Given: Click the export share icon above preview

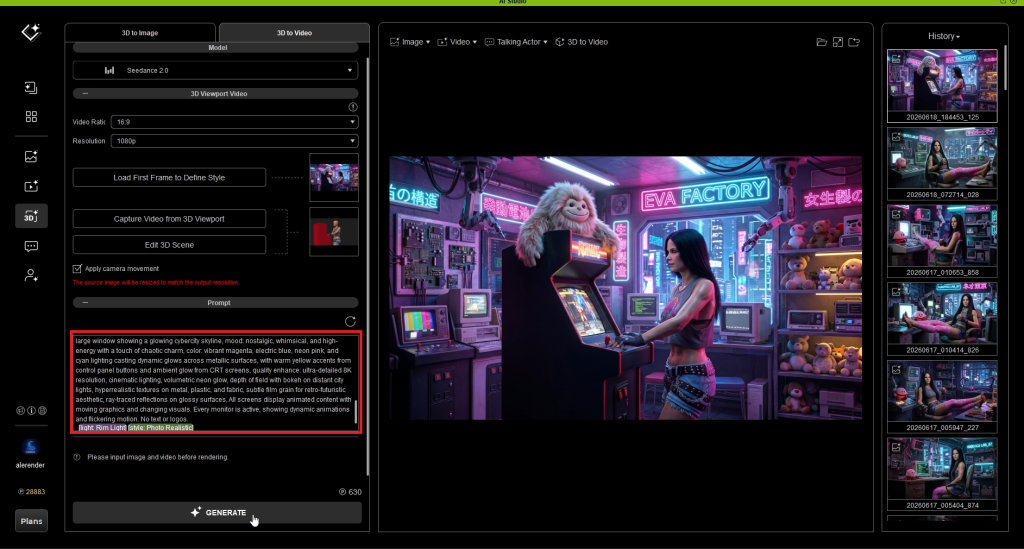Looking at the screenshot, I should point(854,42).
